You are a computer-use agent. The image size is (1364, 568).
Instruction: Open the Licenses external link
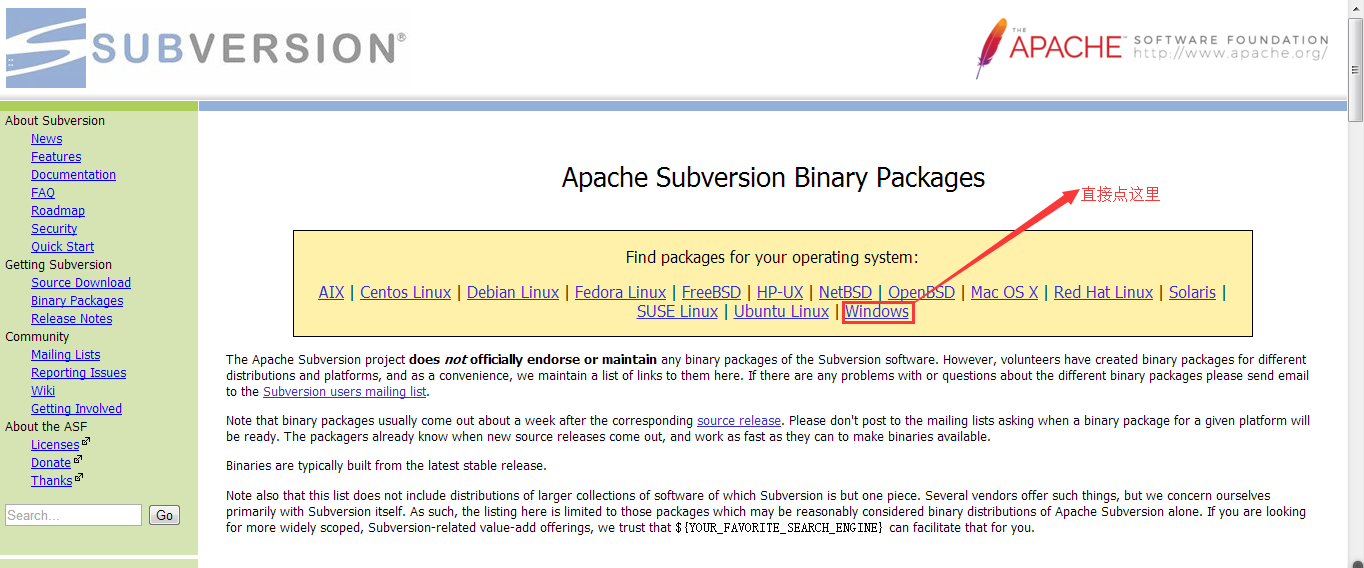pos(55,445)
